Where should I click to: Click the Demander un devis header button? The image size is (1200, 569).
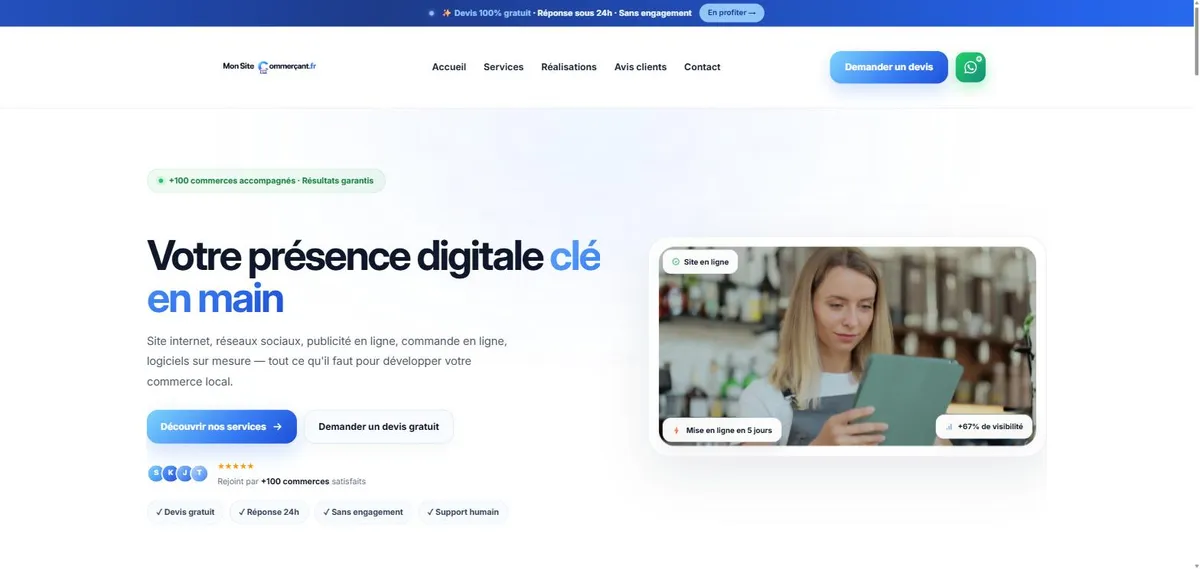pos(889,67)
